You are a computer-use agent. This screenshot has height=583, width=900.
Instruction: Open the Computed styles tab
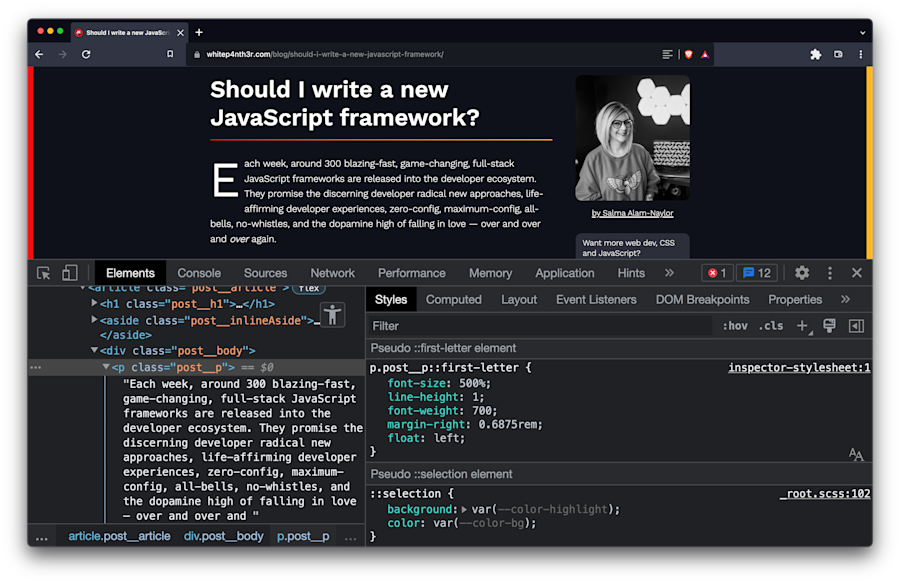point(454,299)
